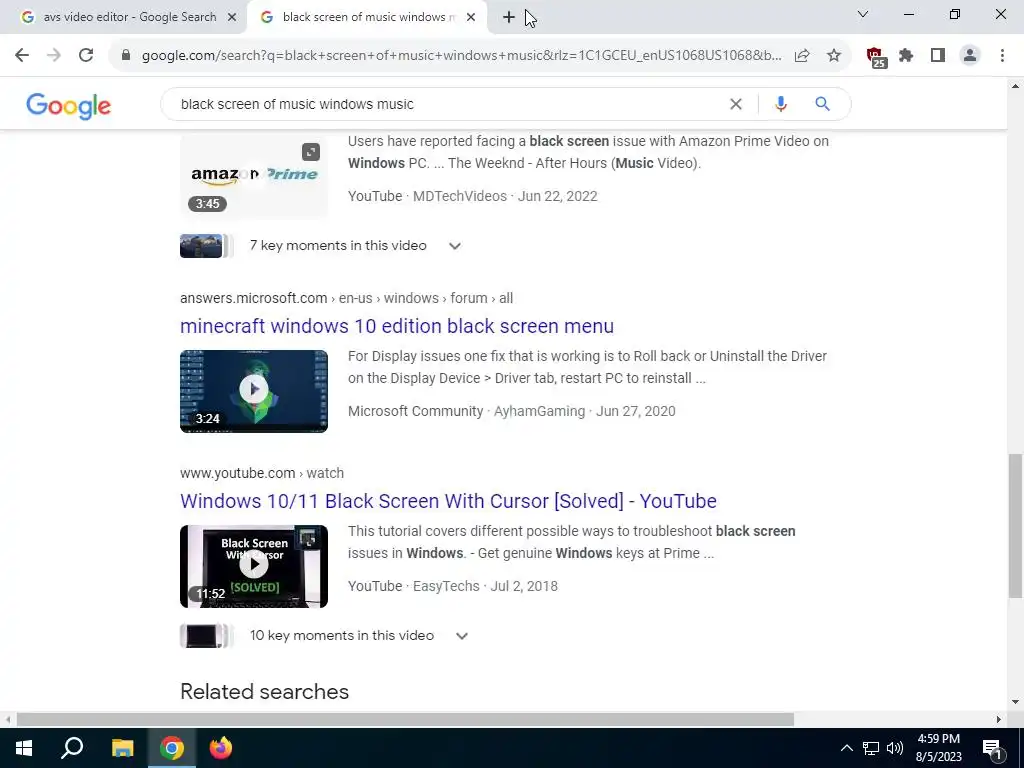Click into the Google search field
The image size is (1024, 768).
point(451,104)
